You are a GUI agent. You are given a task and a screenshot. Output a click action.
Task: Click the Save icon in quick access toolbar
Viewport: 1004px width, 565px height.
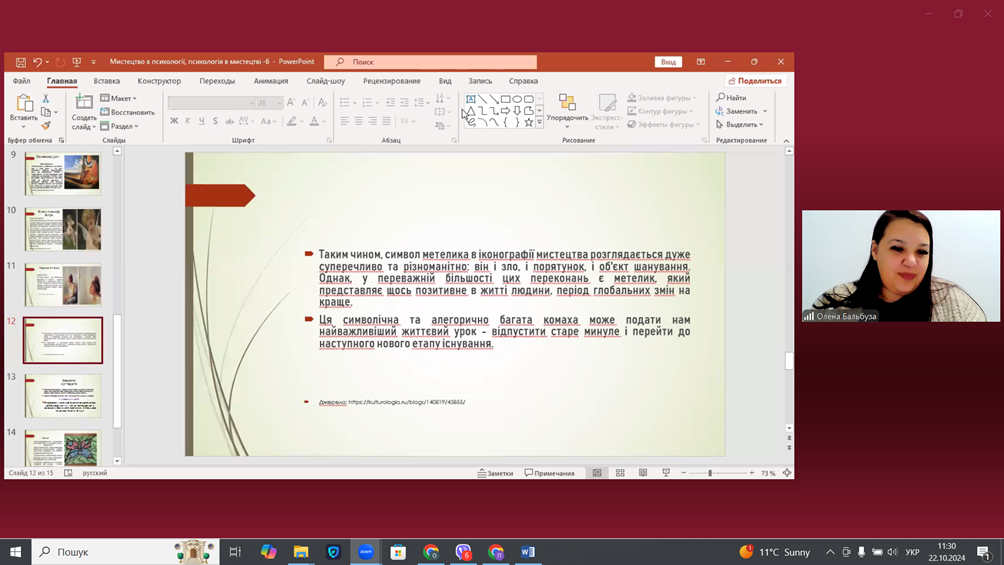tap(20, 62)
